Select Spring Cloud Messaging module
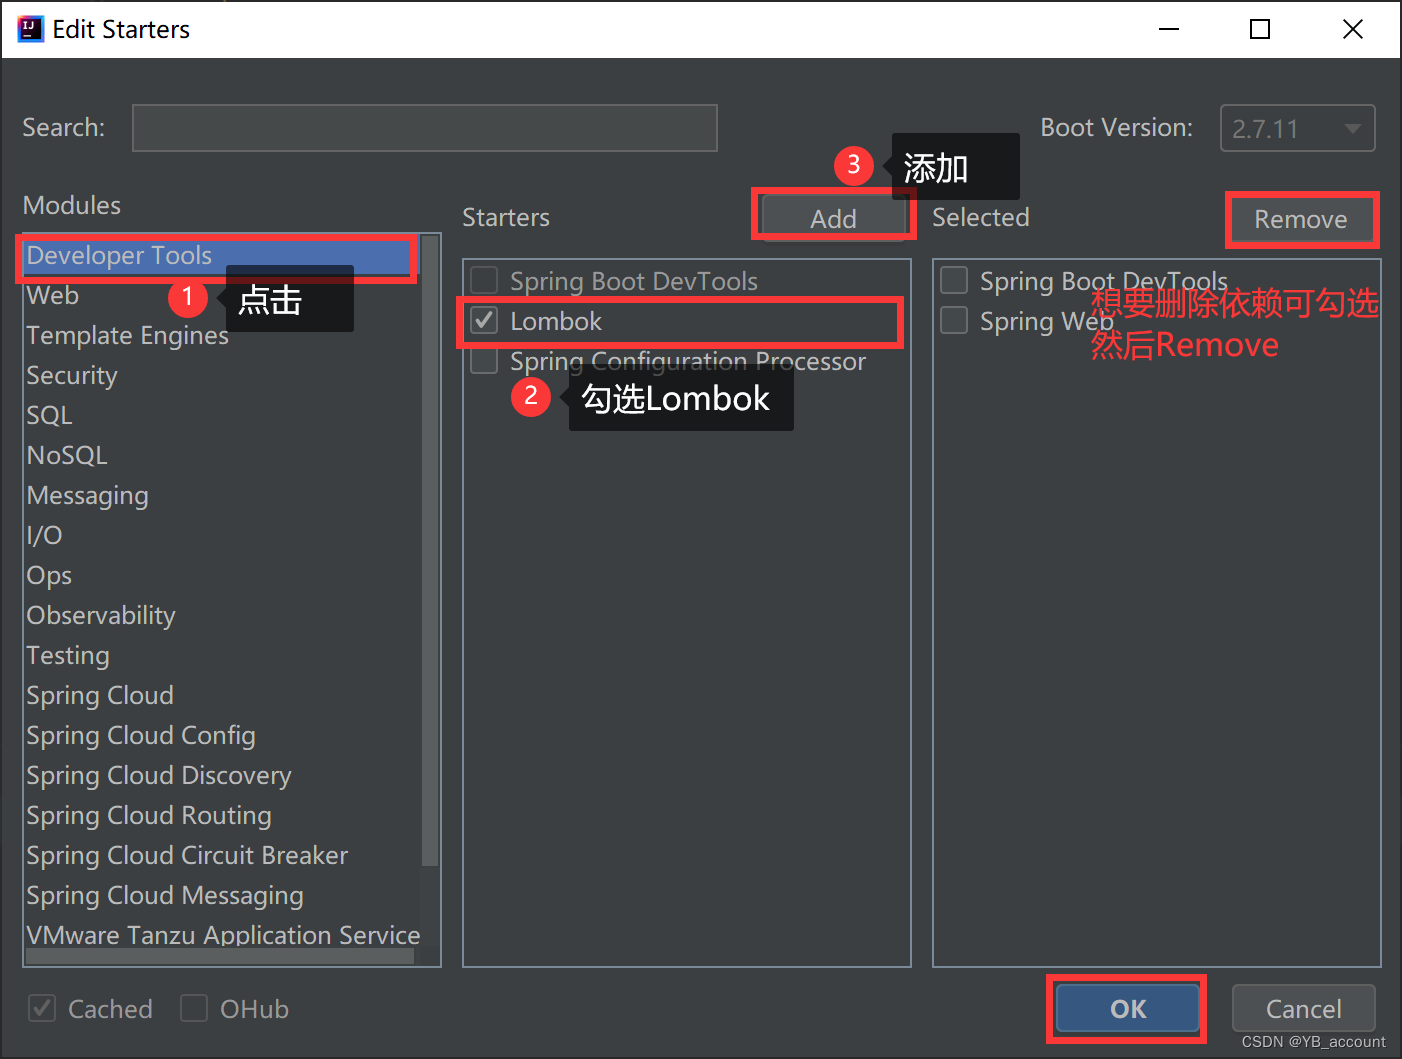Image resolution: width=1402 pixels, height=1059 pixels. pos(165,896)
